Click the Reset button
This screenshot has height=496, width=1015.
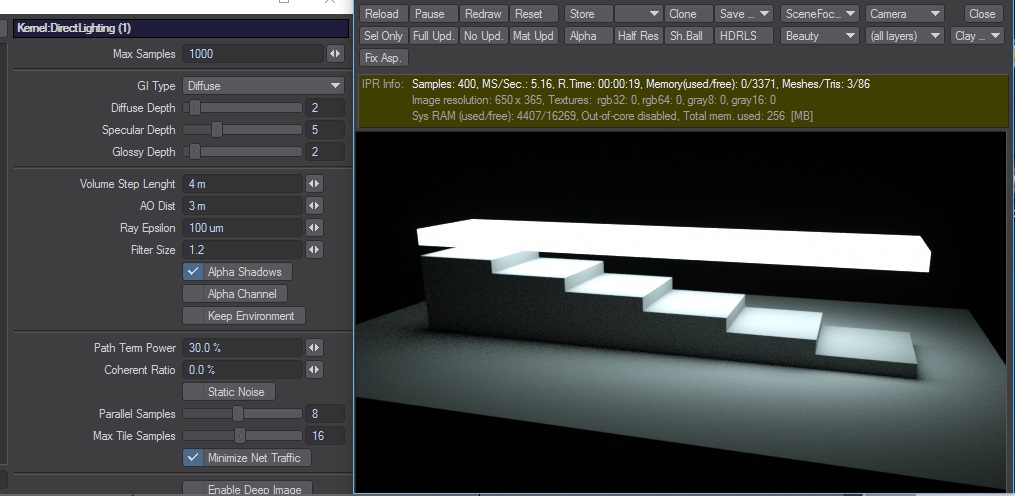[533, 14]
